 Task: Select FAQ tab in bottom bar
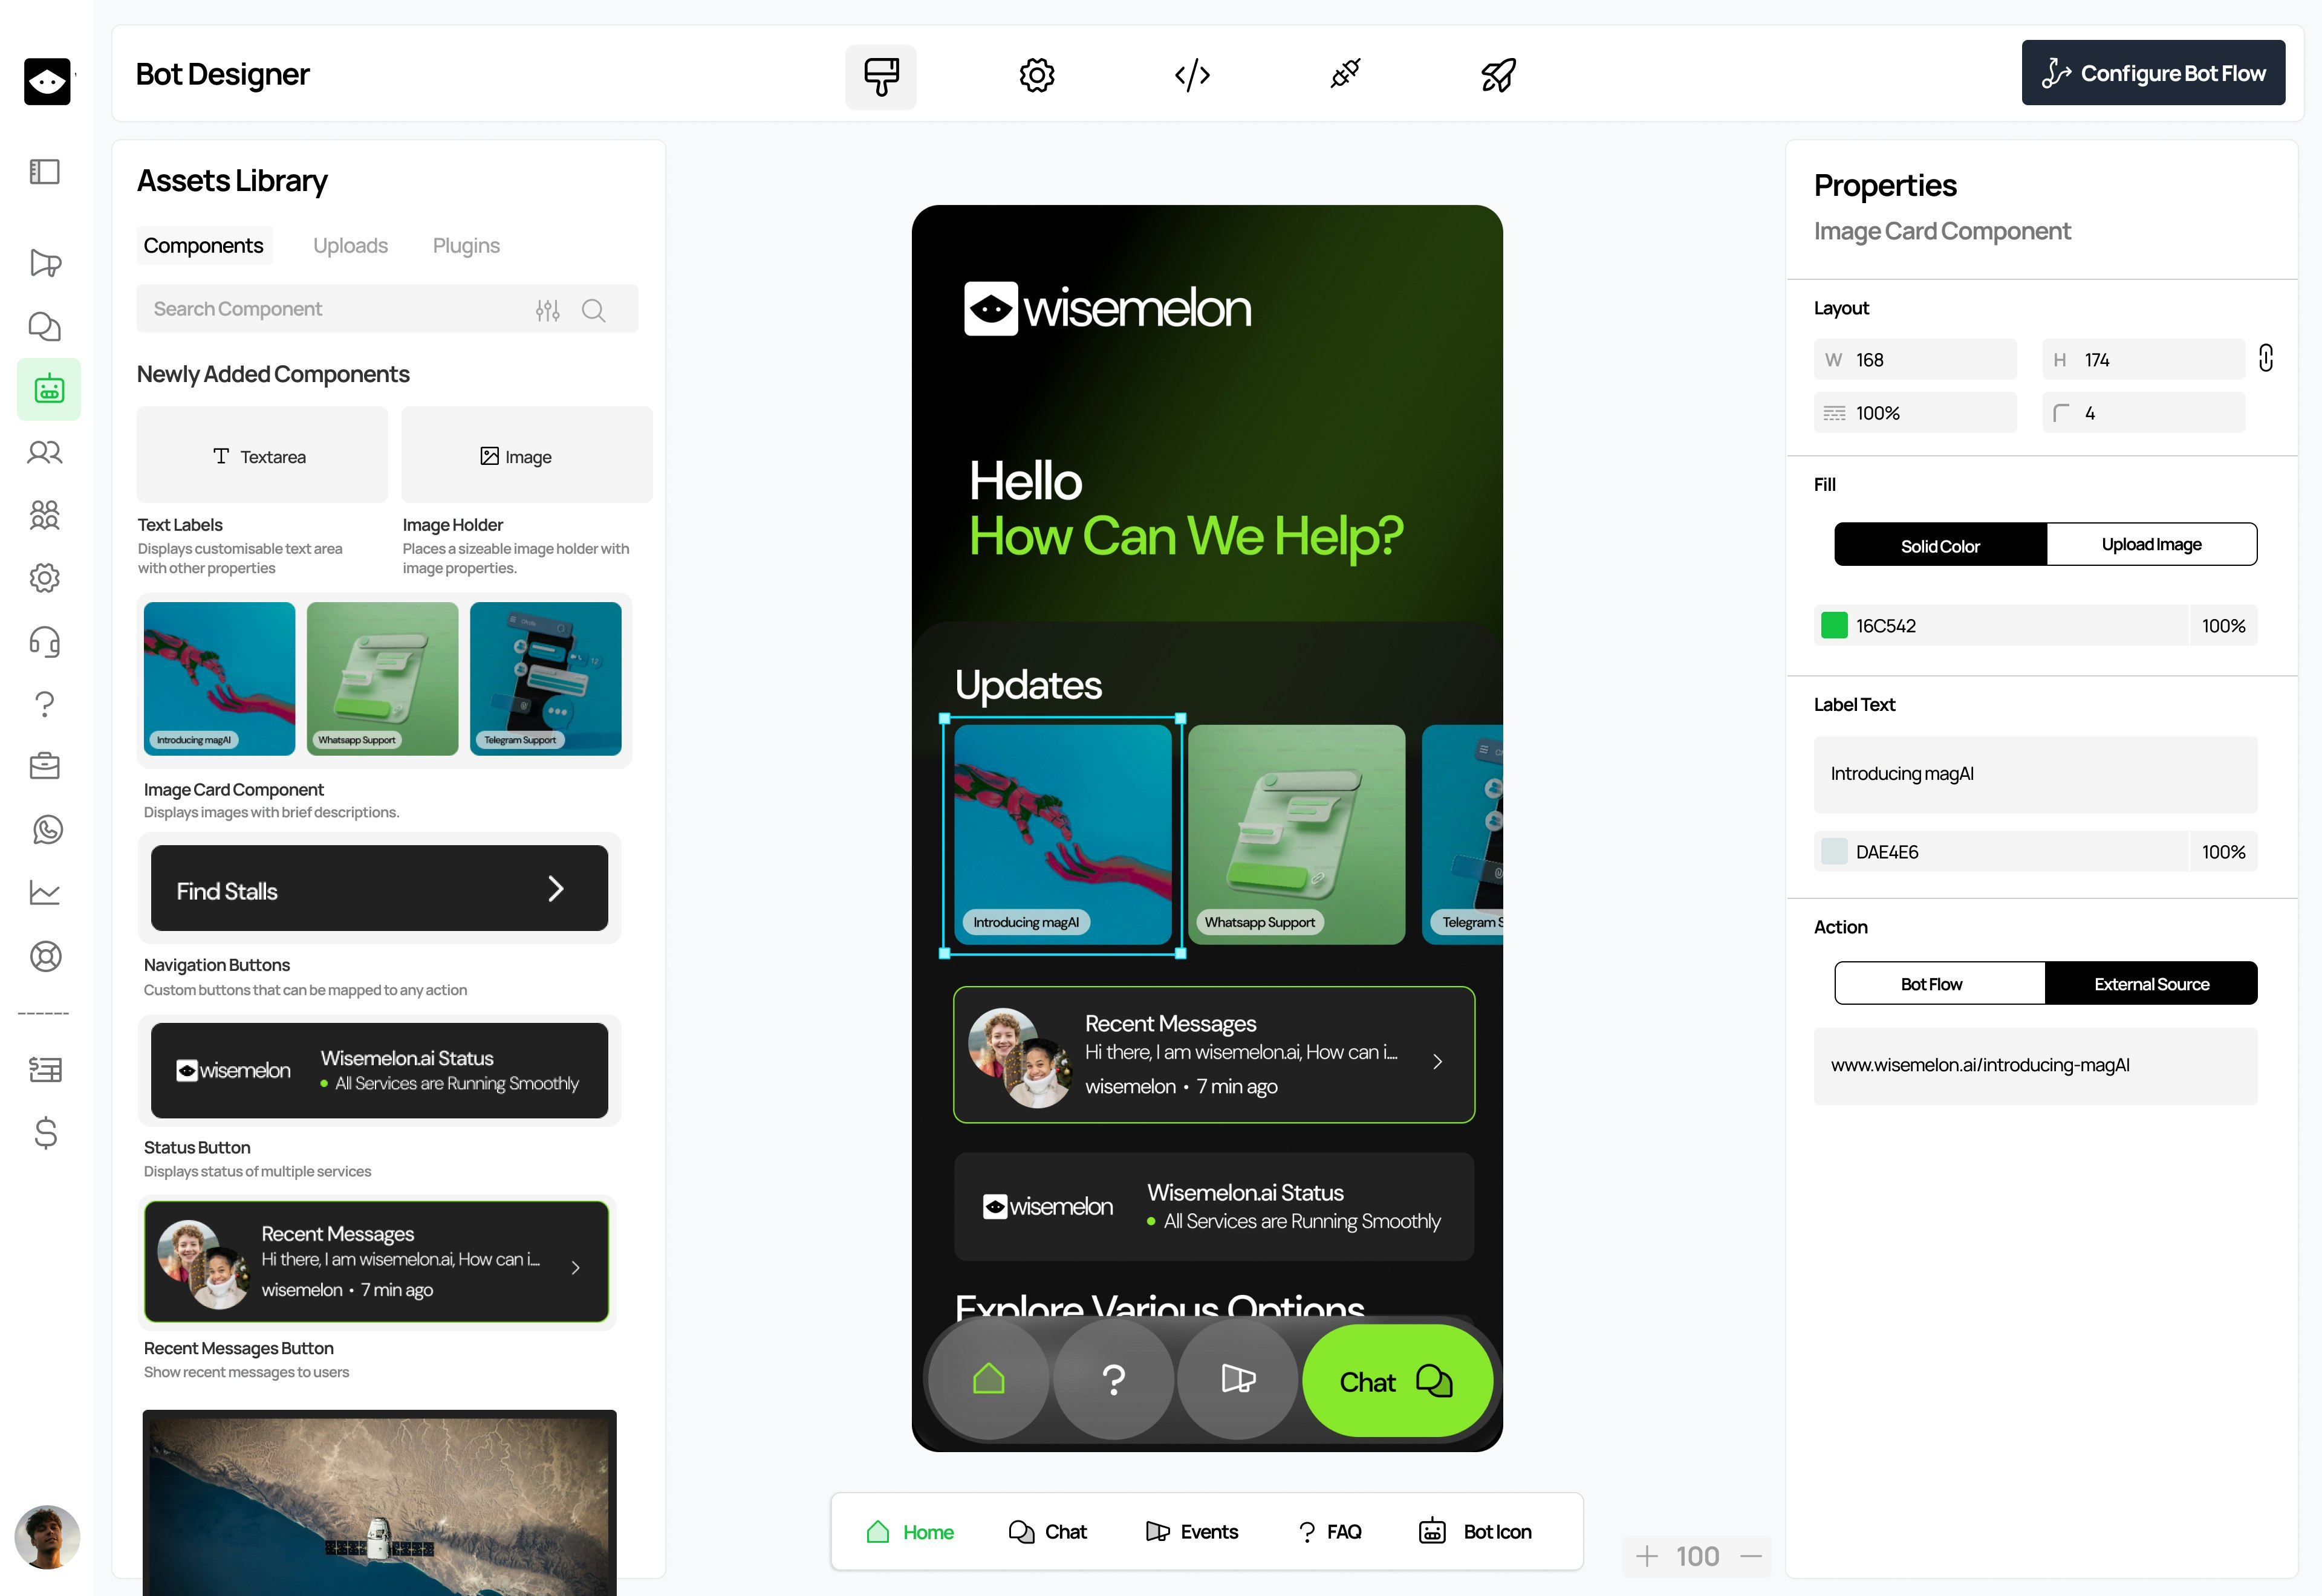click(1329, 1532)
